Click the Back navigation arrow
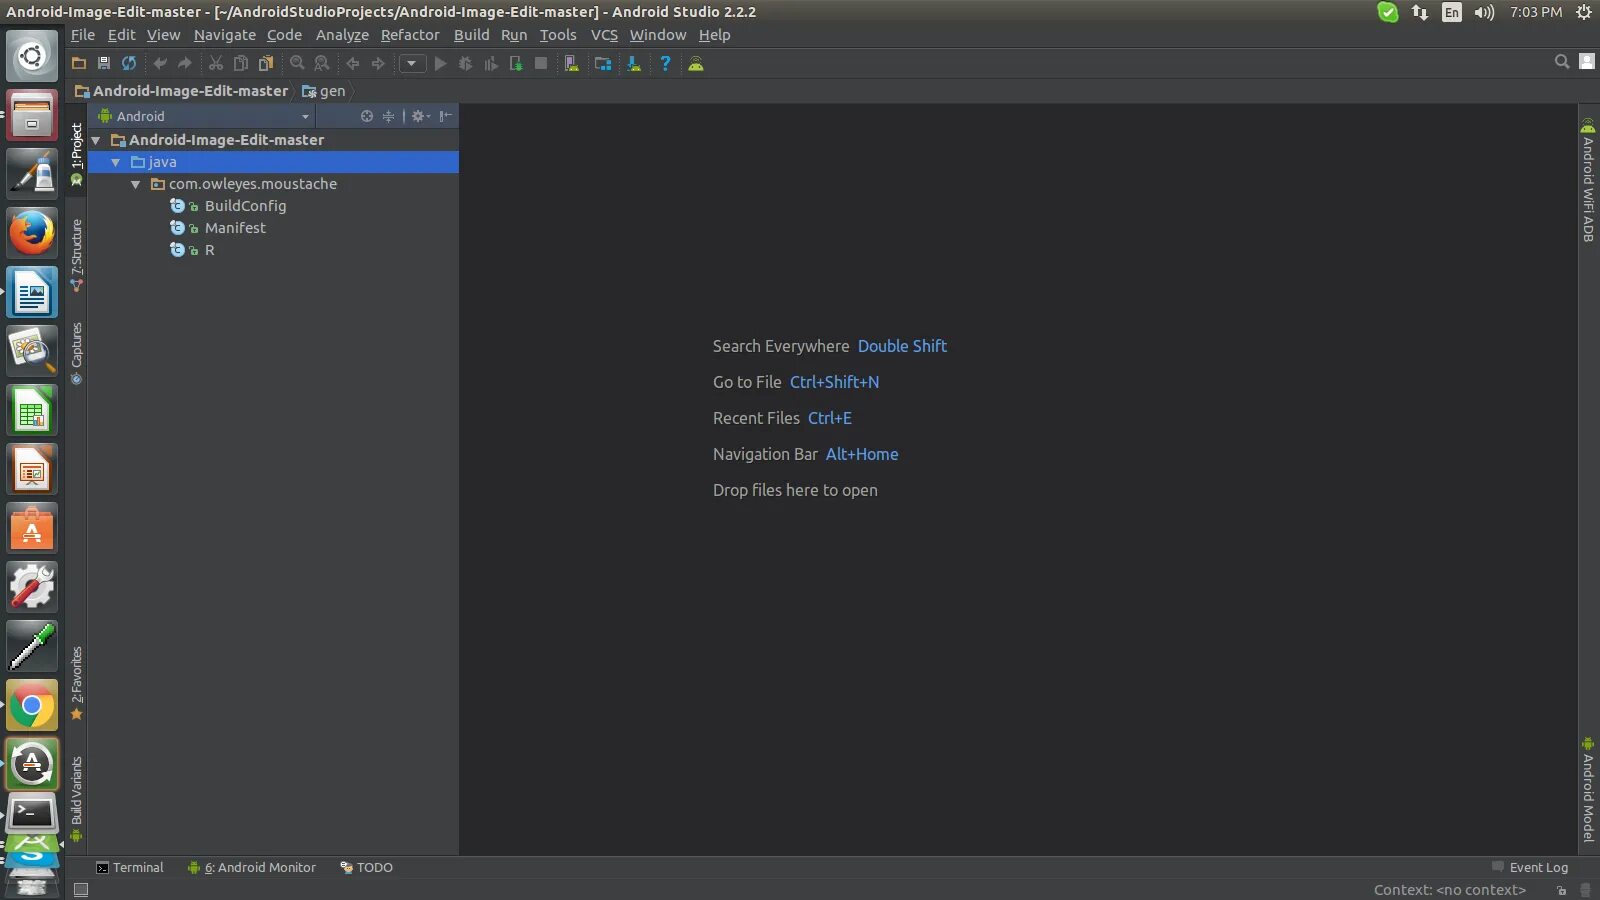 tap(353, 63)
